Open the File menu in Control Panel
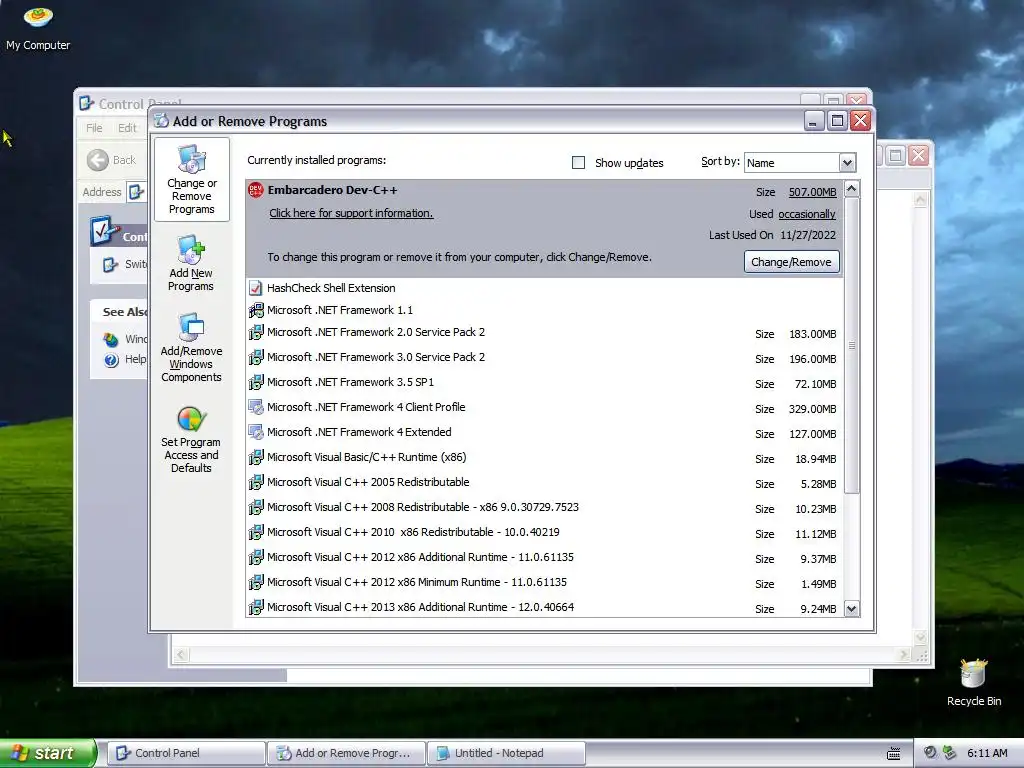This screenshot has height=768, width=1024. click(94, 128)
